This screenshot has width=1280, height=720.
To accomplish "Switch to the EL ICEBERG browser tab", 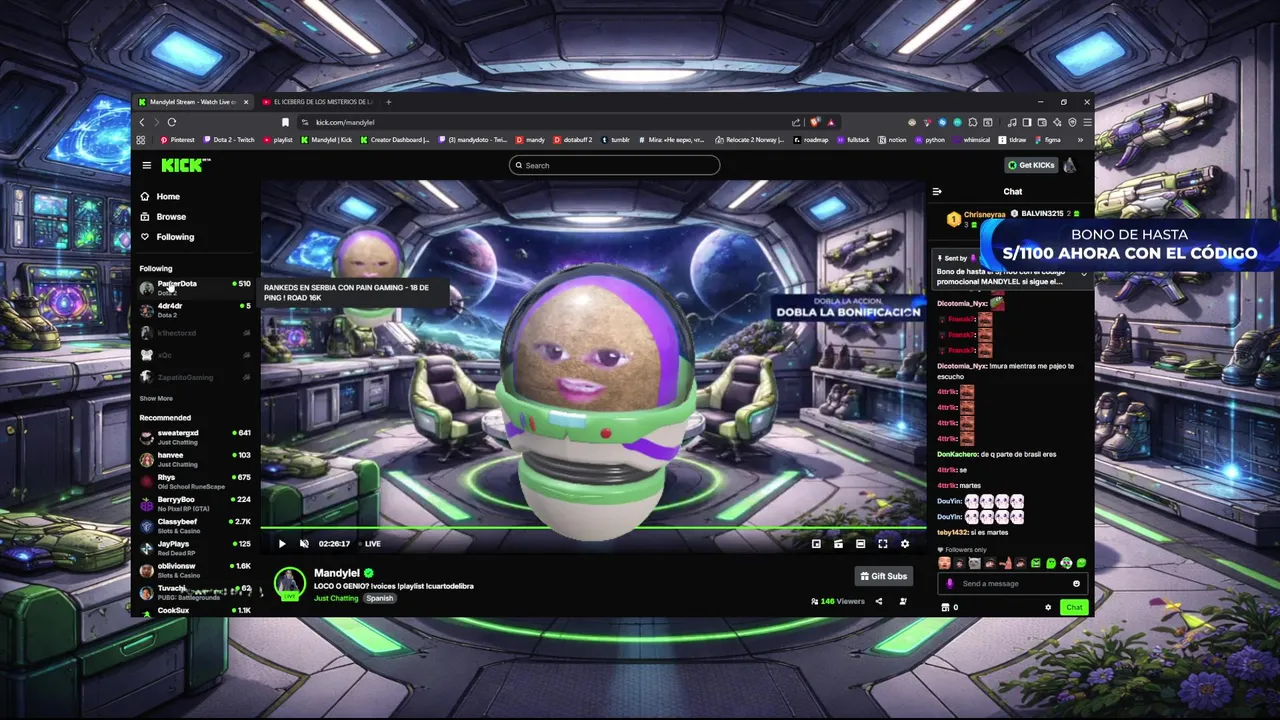I will tap(318, 102).
